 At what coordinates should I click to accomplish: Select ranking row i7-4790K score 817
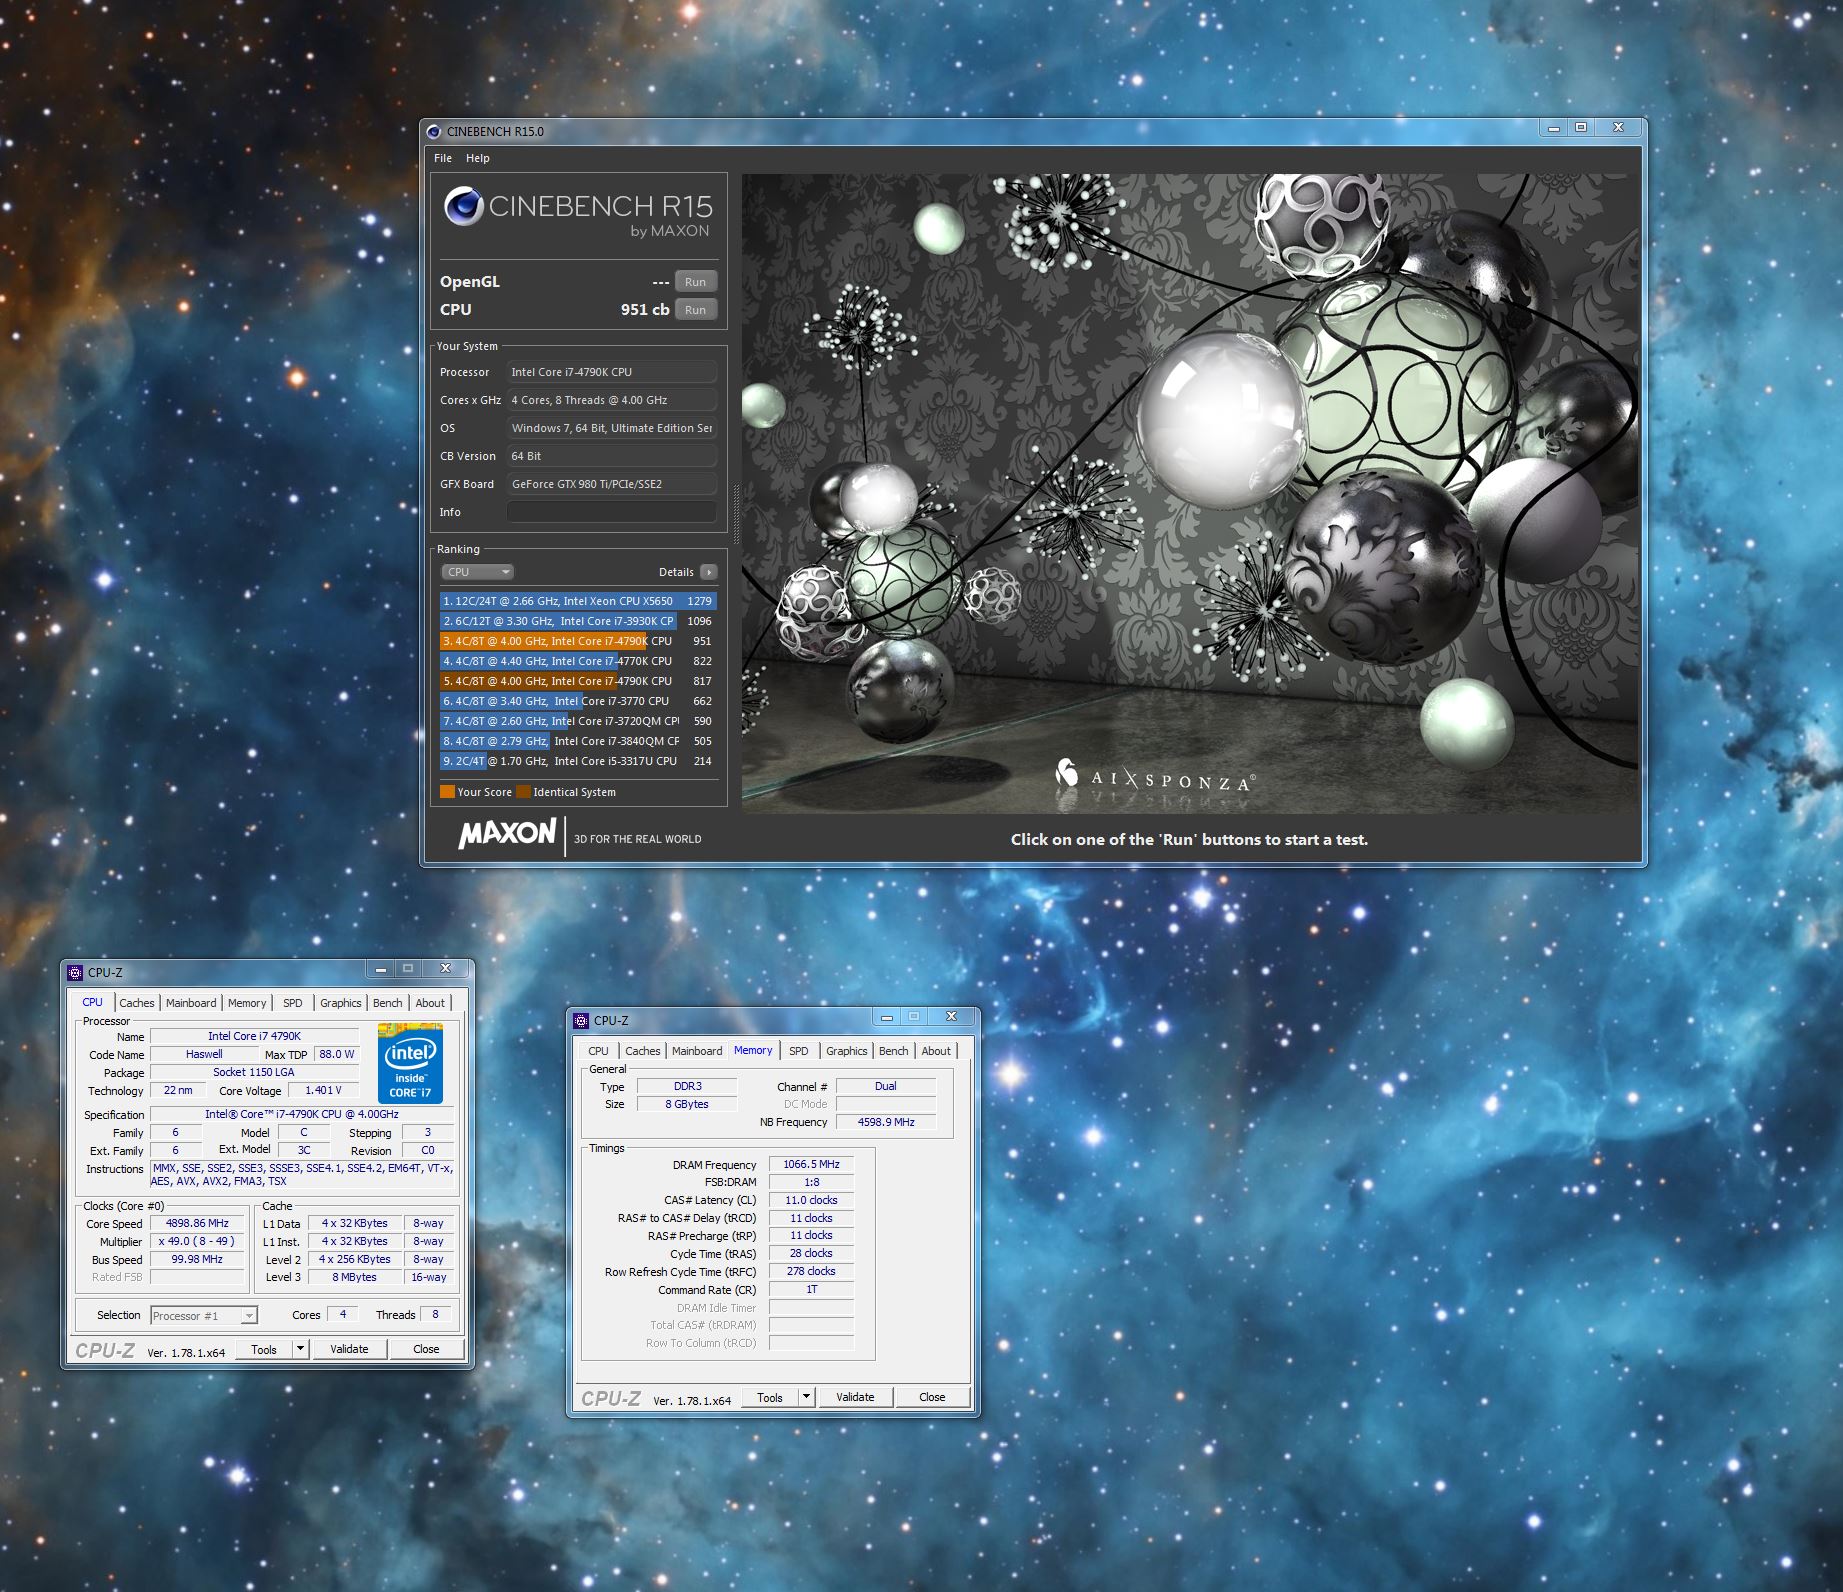tap(578, 681)
